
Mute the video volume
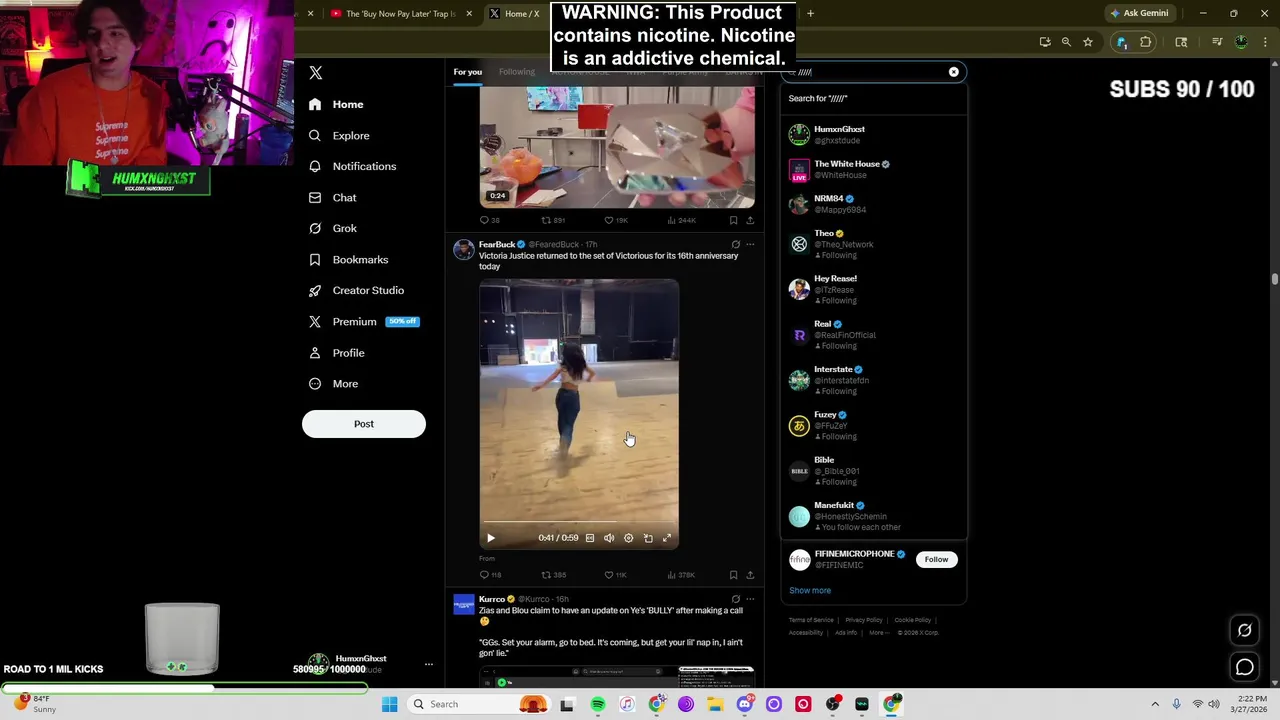[x=609, y=538]
